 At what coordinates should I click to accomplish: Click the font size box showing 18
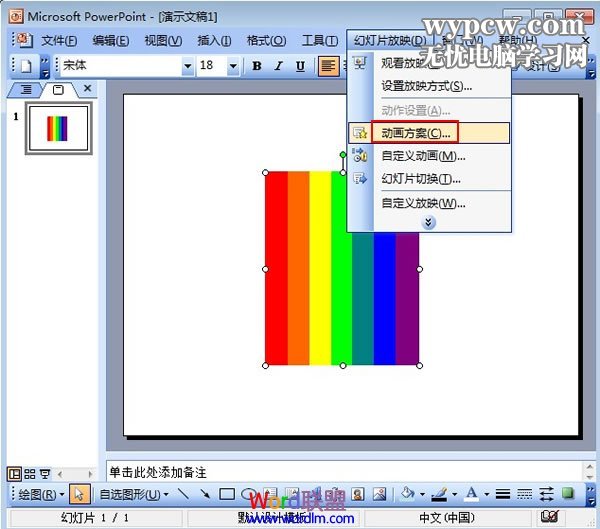coord(212,66)
